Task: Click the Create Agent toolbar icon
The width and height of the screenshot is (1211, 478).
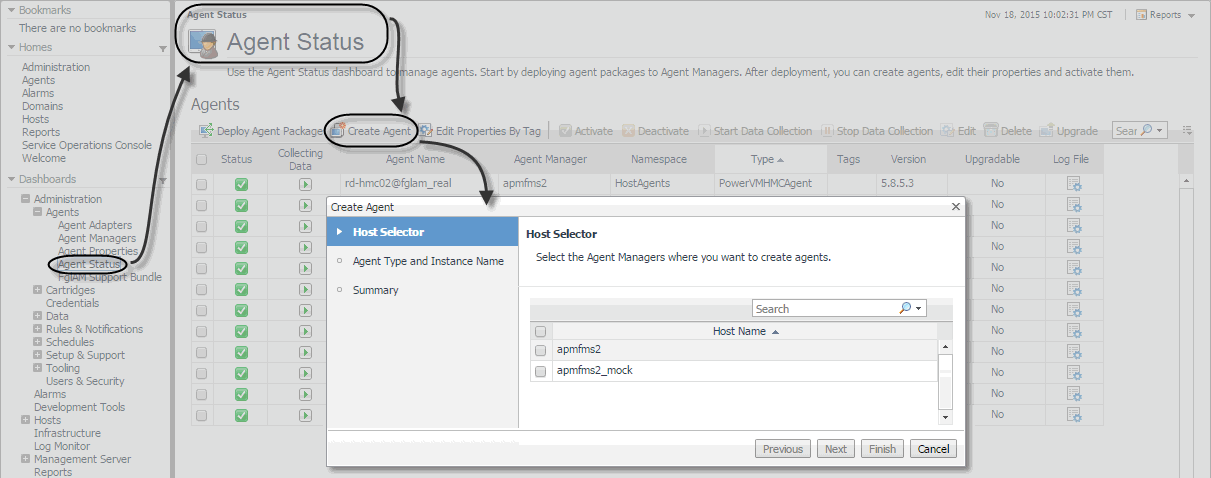Action: tap(338, 131)
